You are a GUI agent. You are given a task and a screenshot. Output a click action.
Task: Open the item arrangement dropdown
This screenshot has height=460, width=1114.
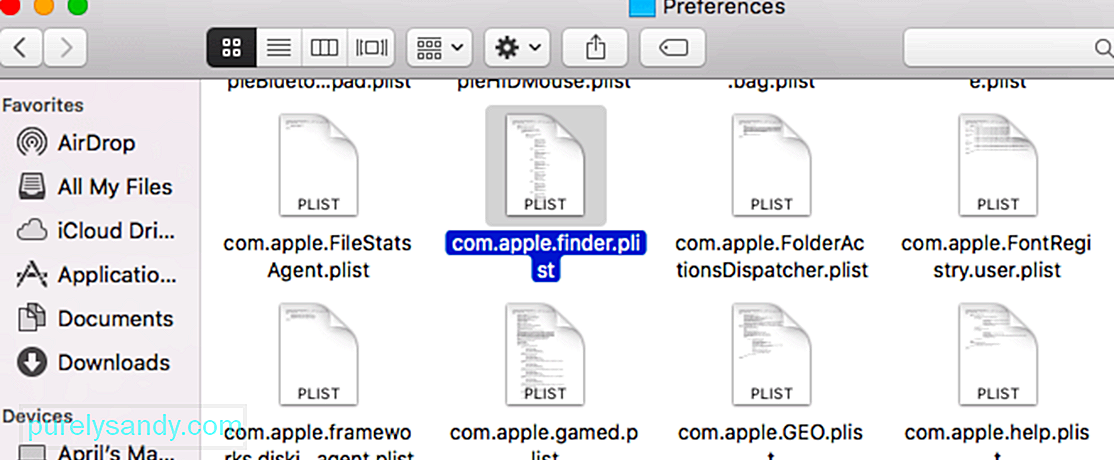click(x=439, y=48)
